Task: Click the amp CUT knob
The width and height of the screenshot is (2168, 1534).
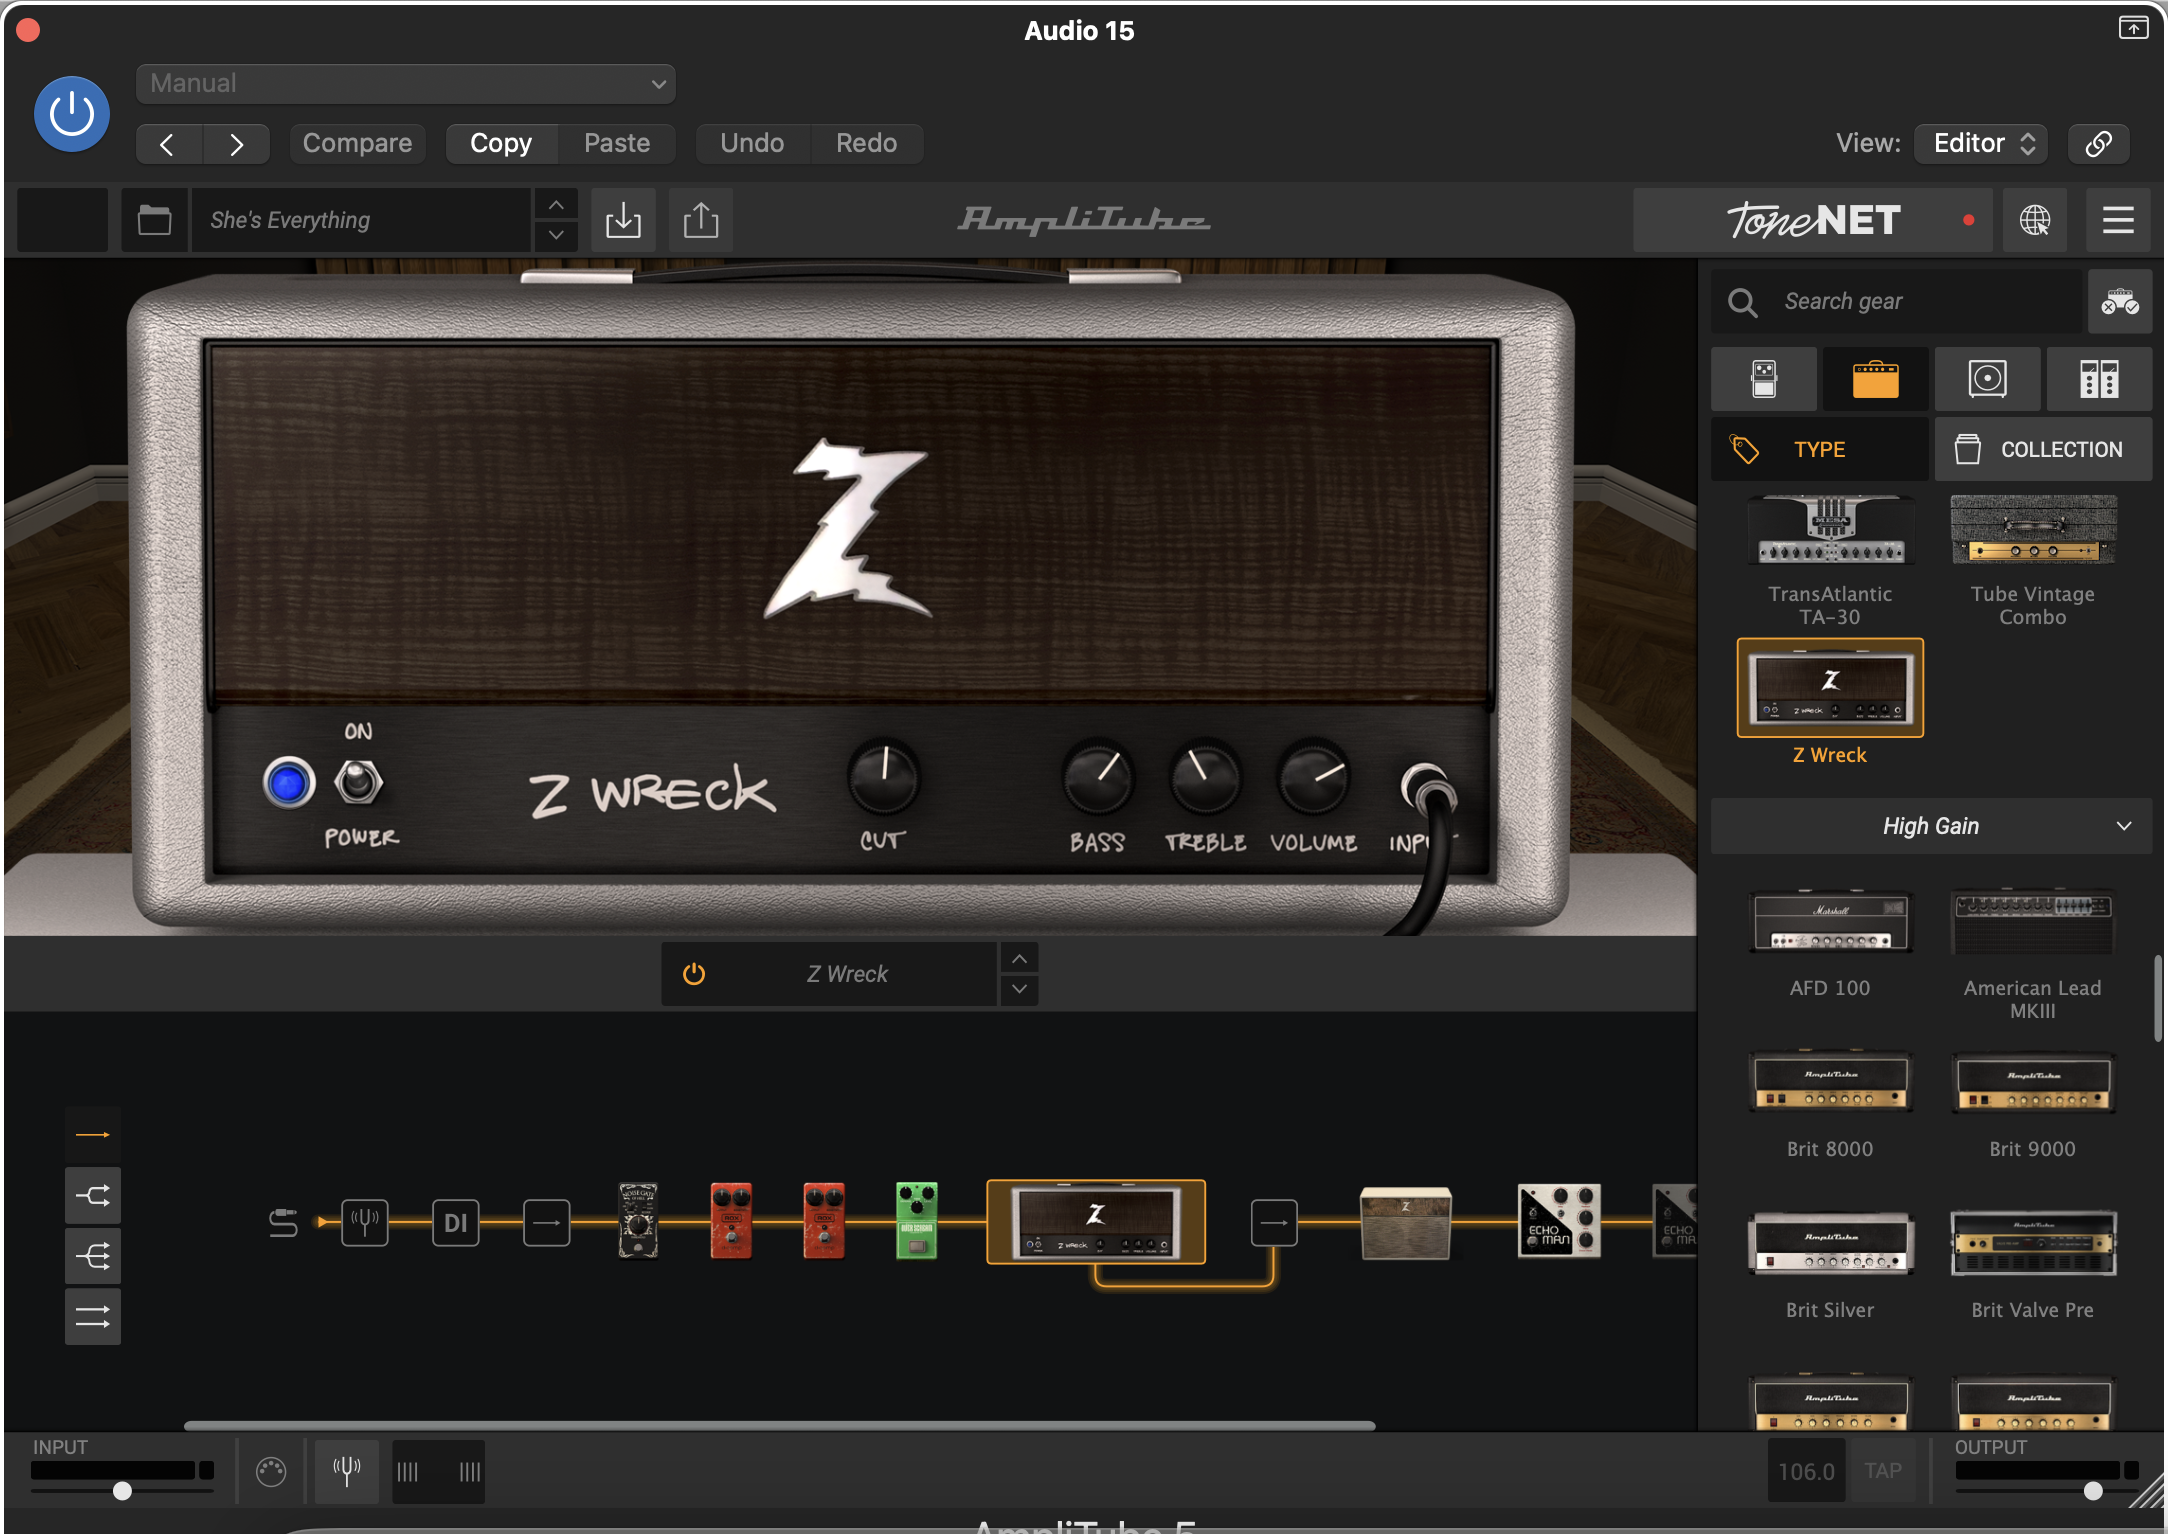Action: click(883, 778)
